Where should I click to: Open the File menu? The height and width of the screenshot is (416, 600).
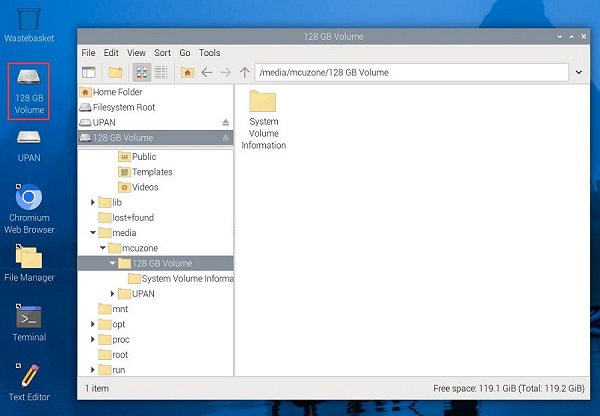click(x=88, y=53)
